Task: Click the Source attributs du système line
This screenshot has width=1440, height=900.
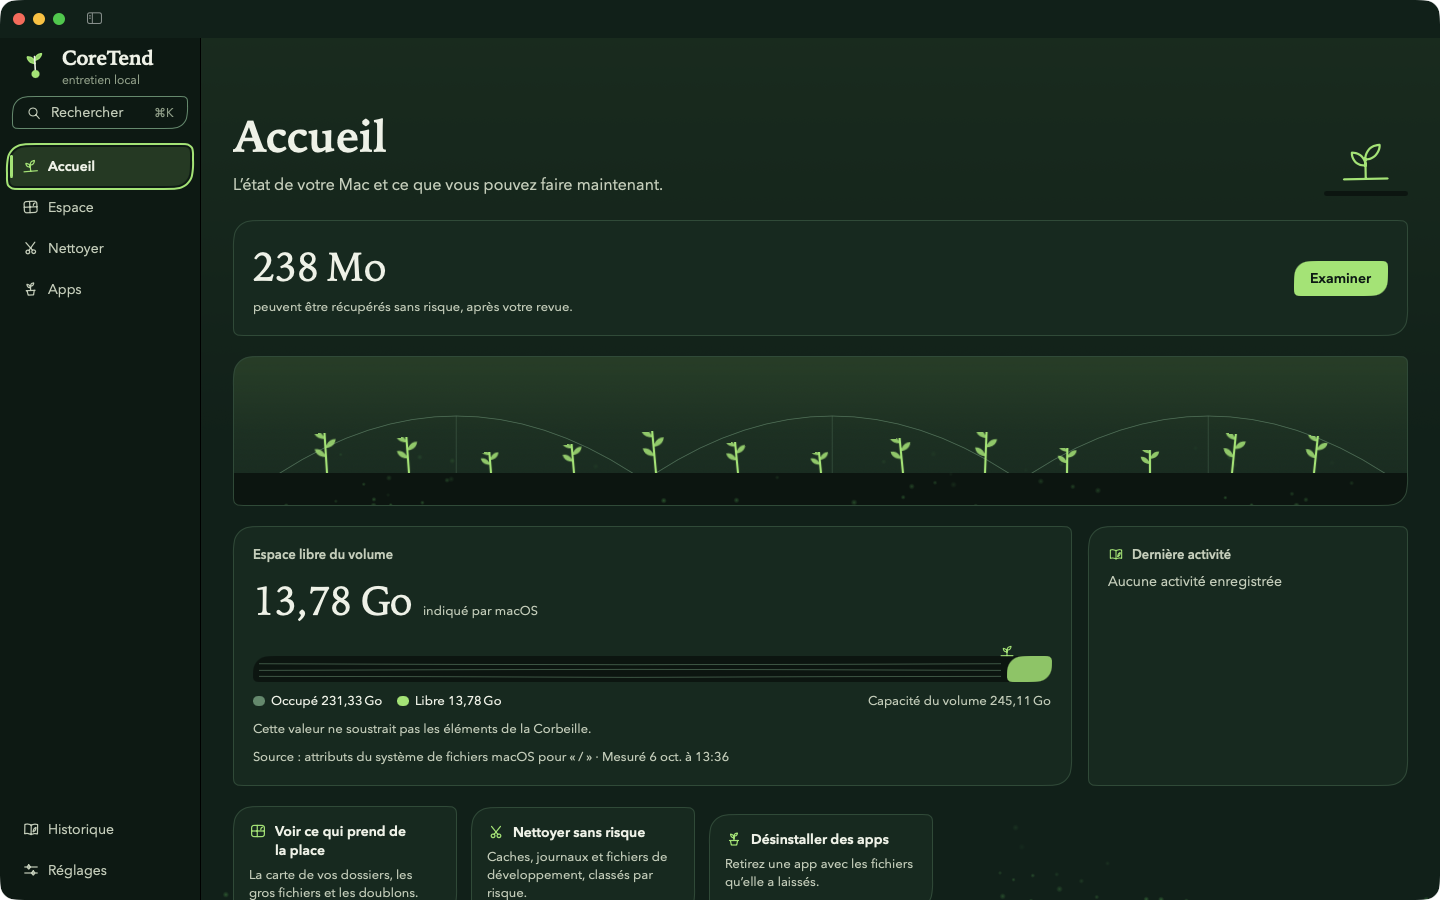Action: tap(491, 757)
